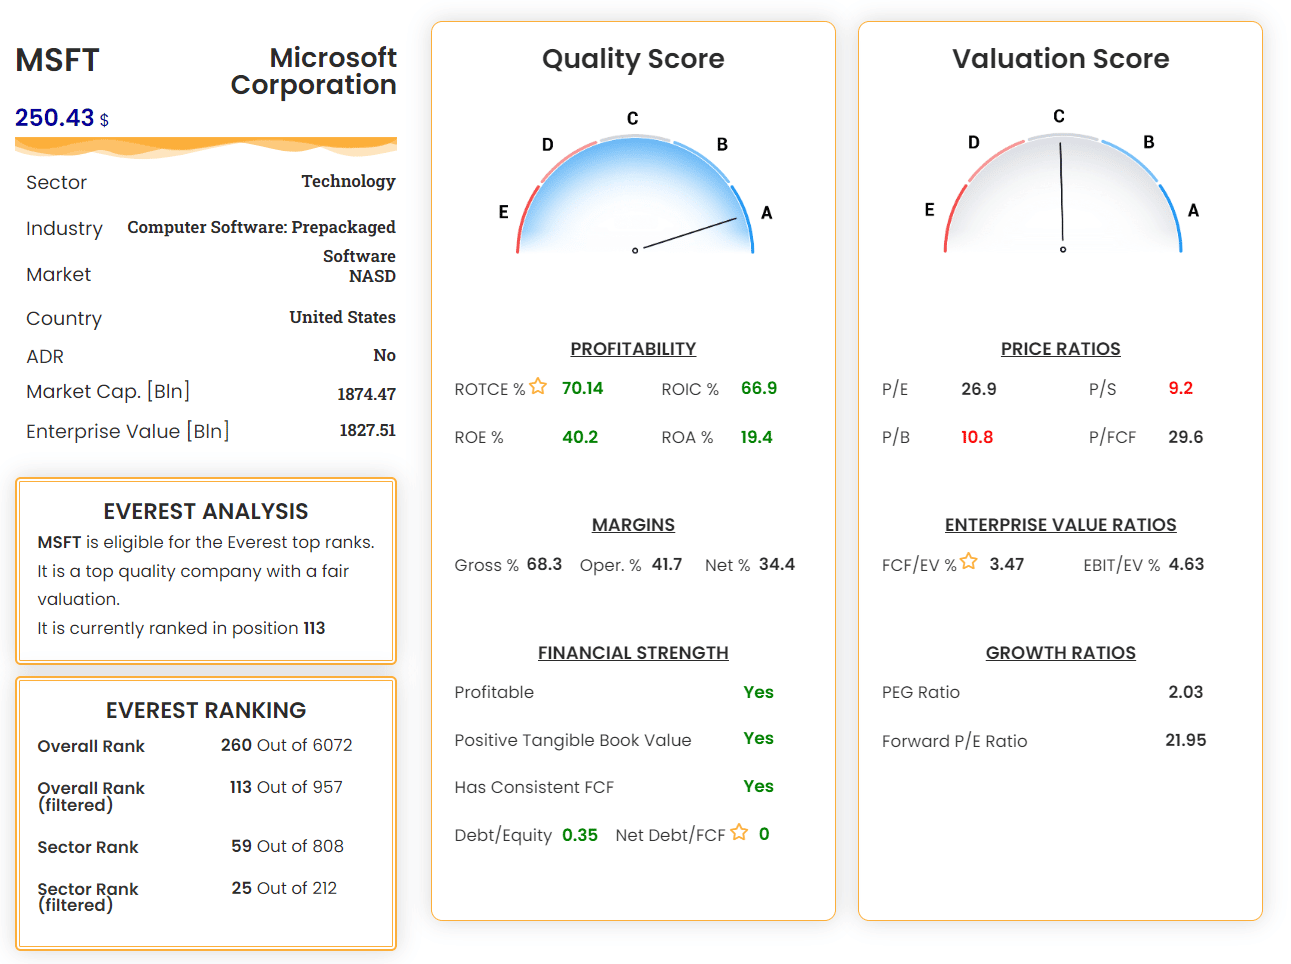Click the Country value United States
Image resolution: width=1291 pixels, height=964 pixels.
tap(343, 317)
